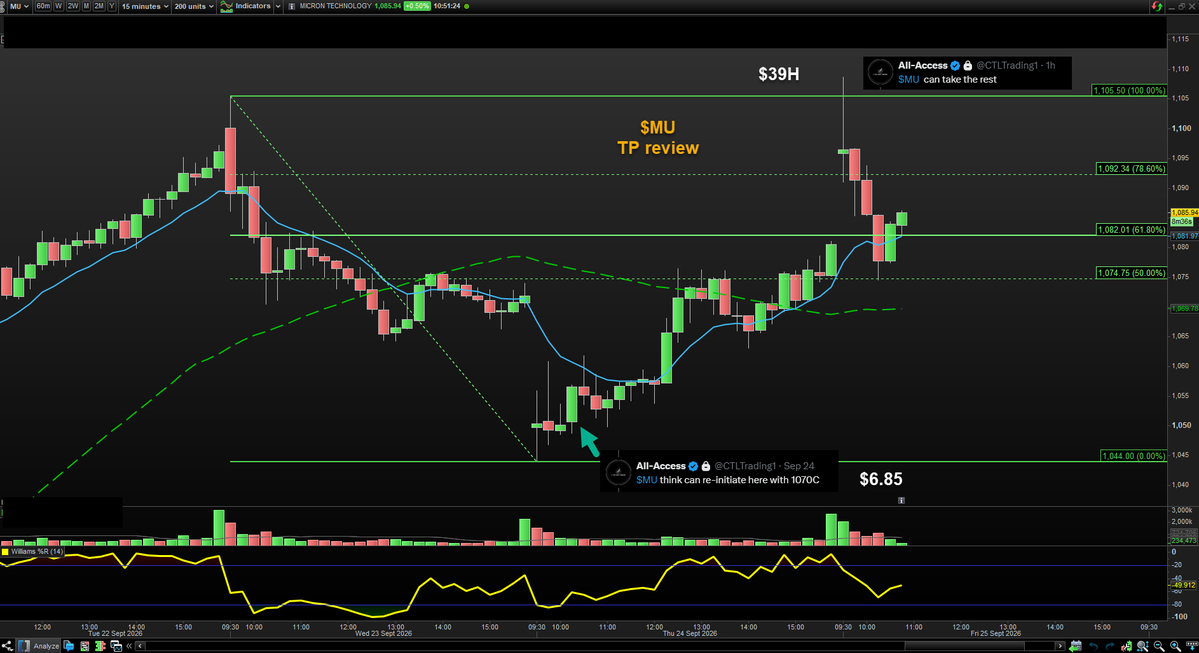Click the redo arrow icon
The width and height of the screenshot is (1199, 653).
point(1110,646)
